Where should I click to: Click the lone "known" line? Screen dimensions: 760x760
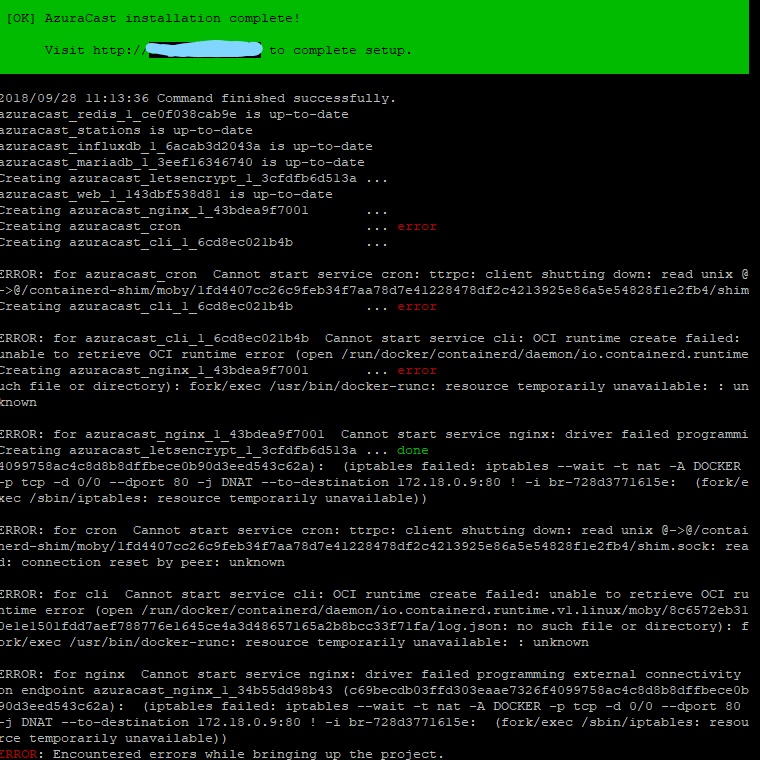coord(18,402)
